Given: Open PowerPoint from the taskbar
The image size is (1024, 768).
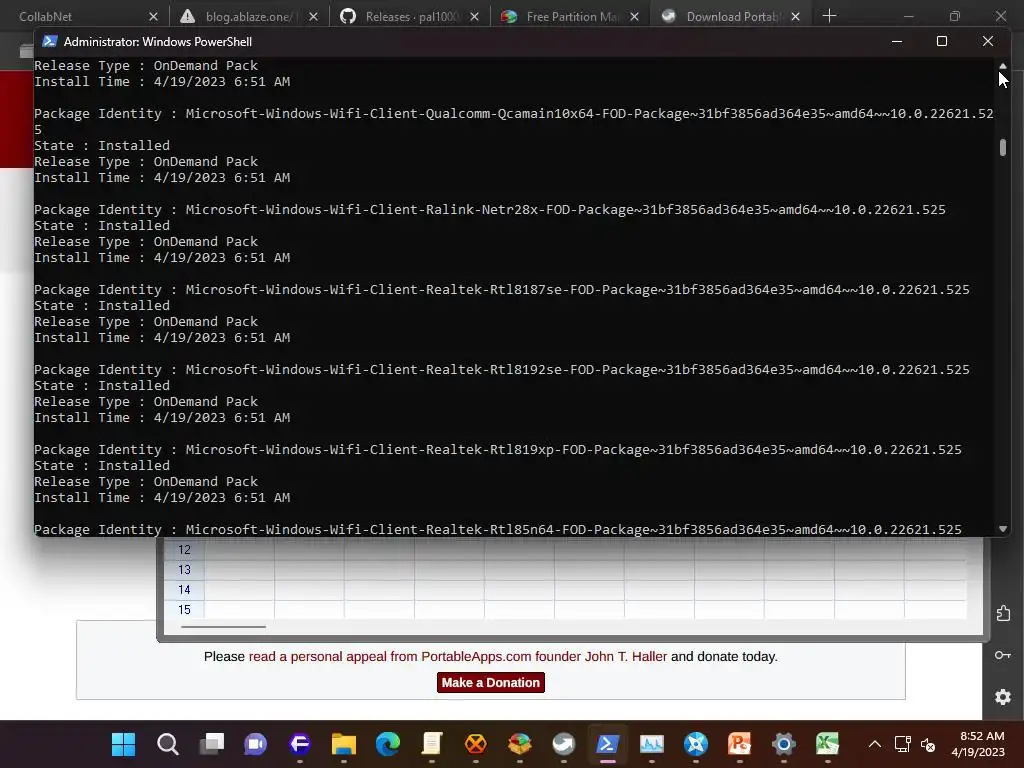Looking at the screenshot, I should pyautogui.click(x=739, y=744).
